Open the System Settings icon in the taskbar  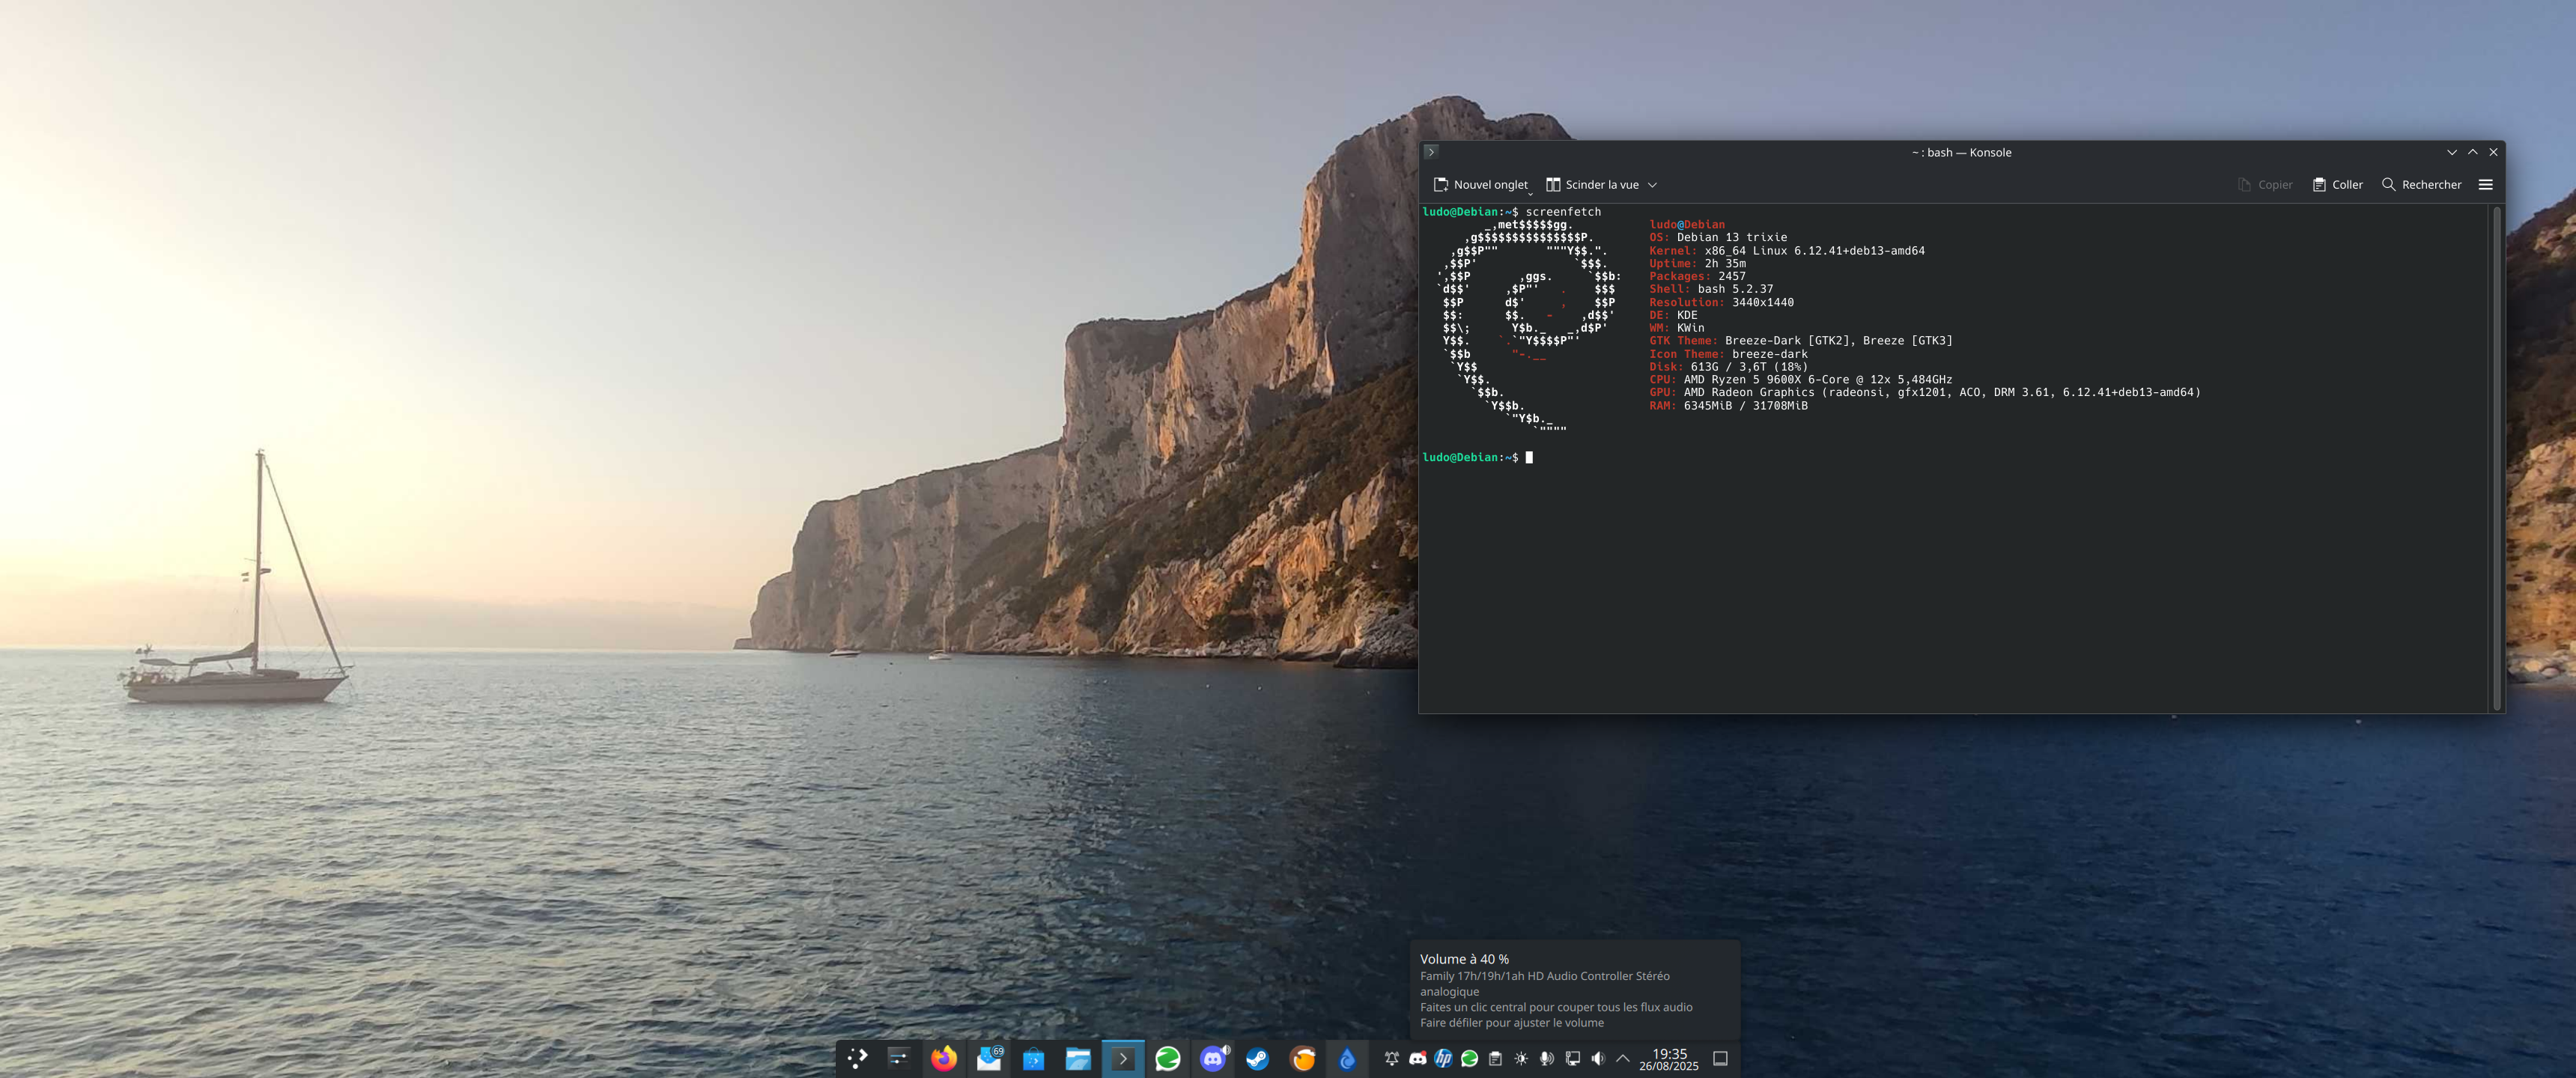coord(899,1058)
